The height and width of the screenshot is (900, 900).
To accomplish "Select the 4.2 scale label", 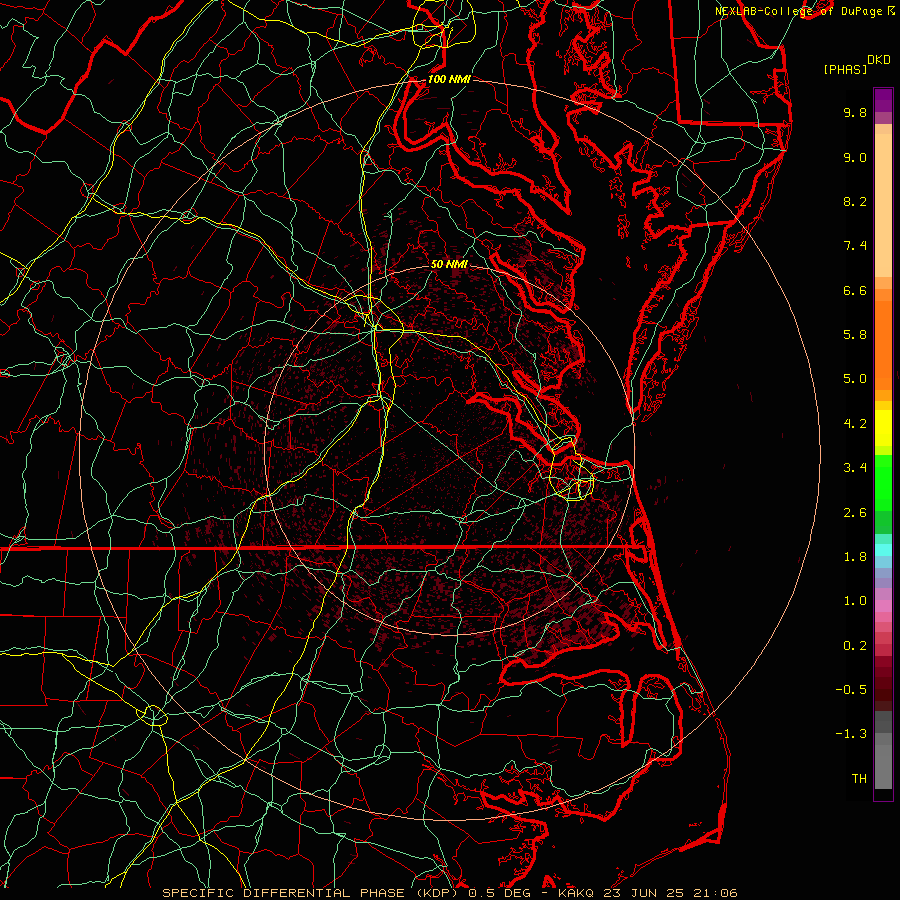I will pos(855,424).
